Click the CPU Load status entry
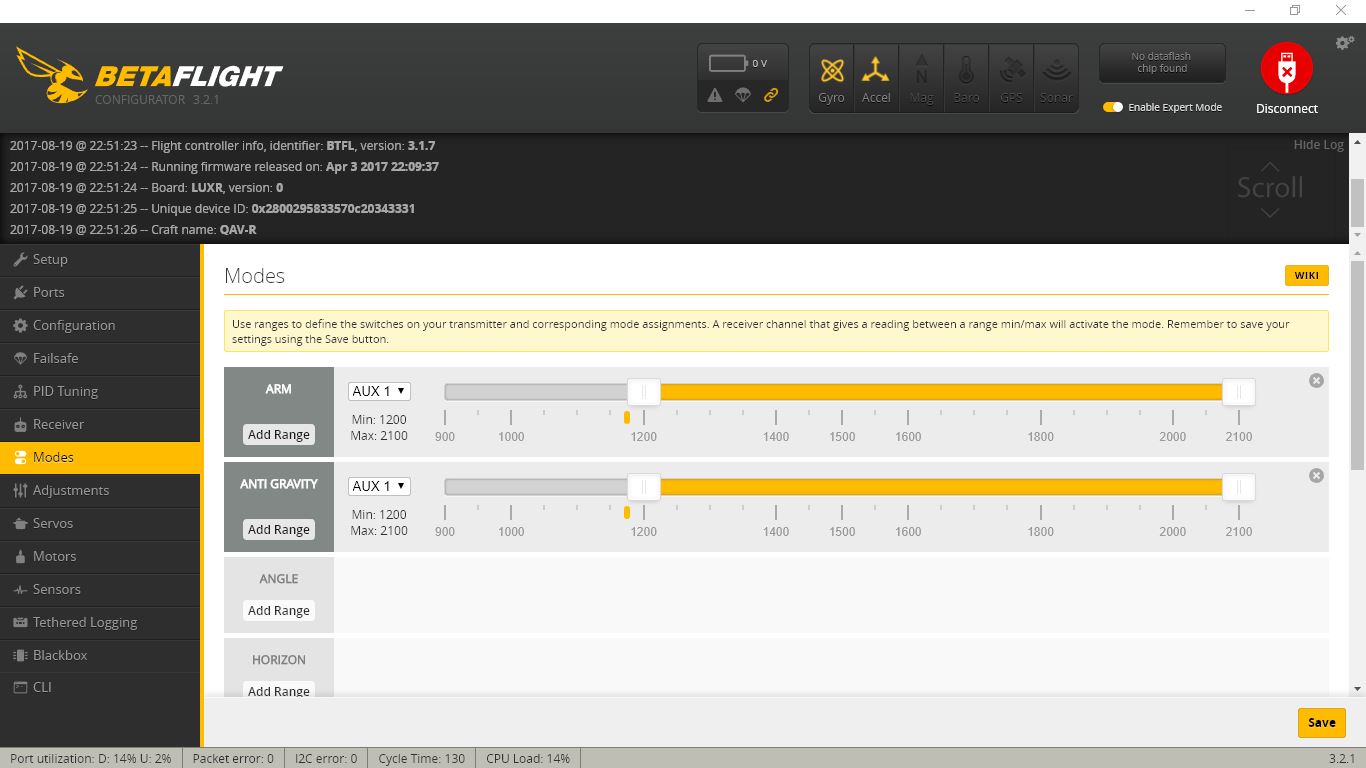This screenshot has height=768, width=1366. (x=528, y=758)
